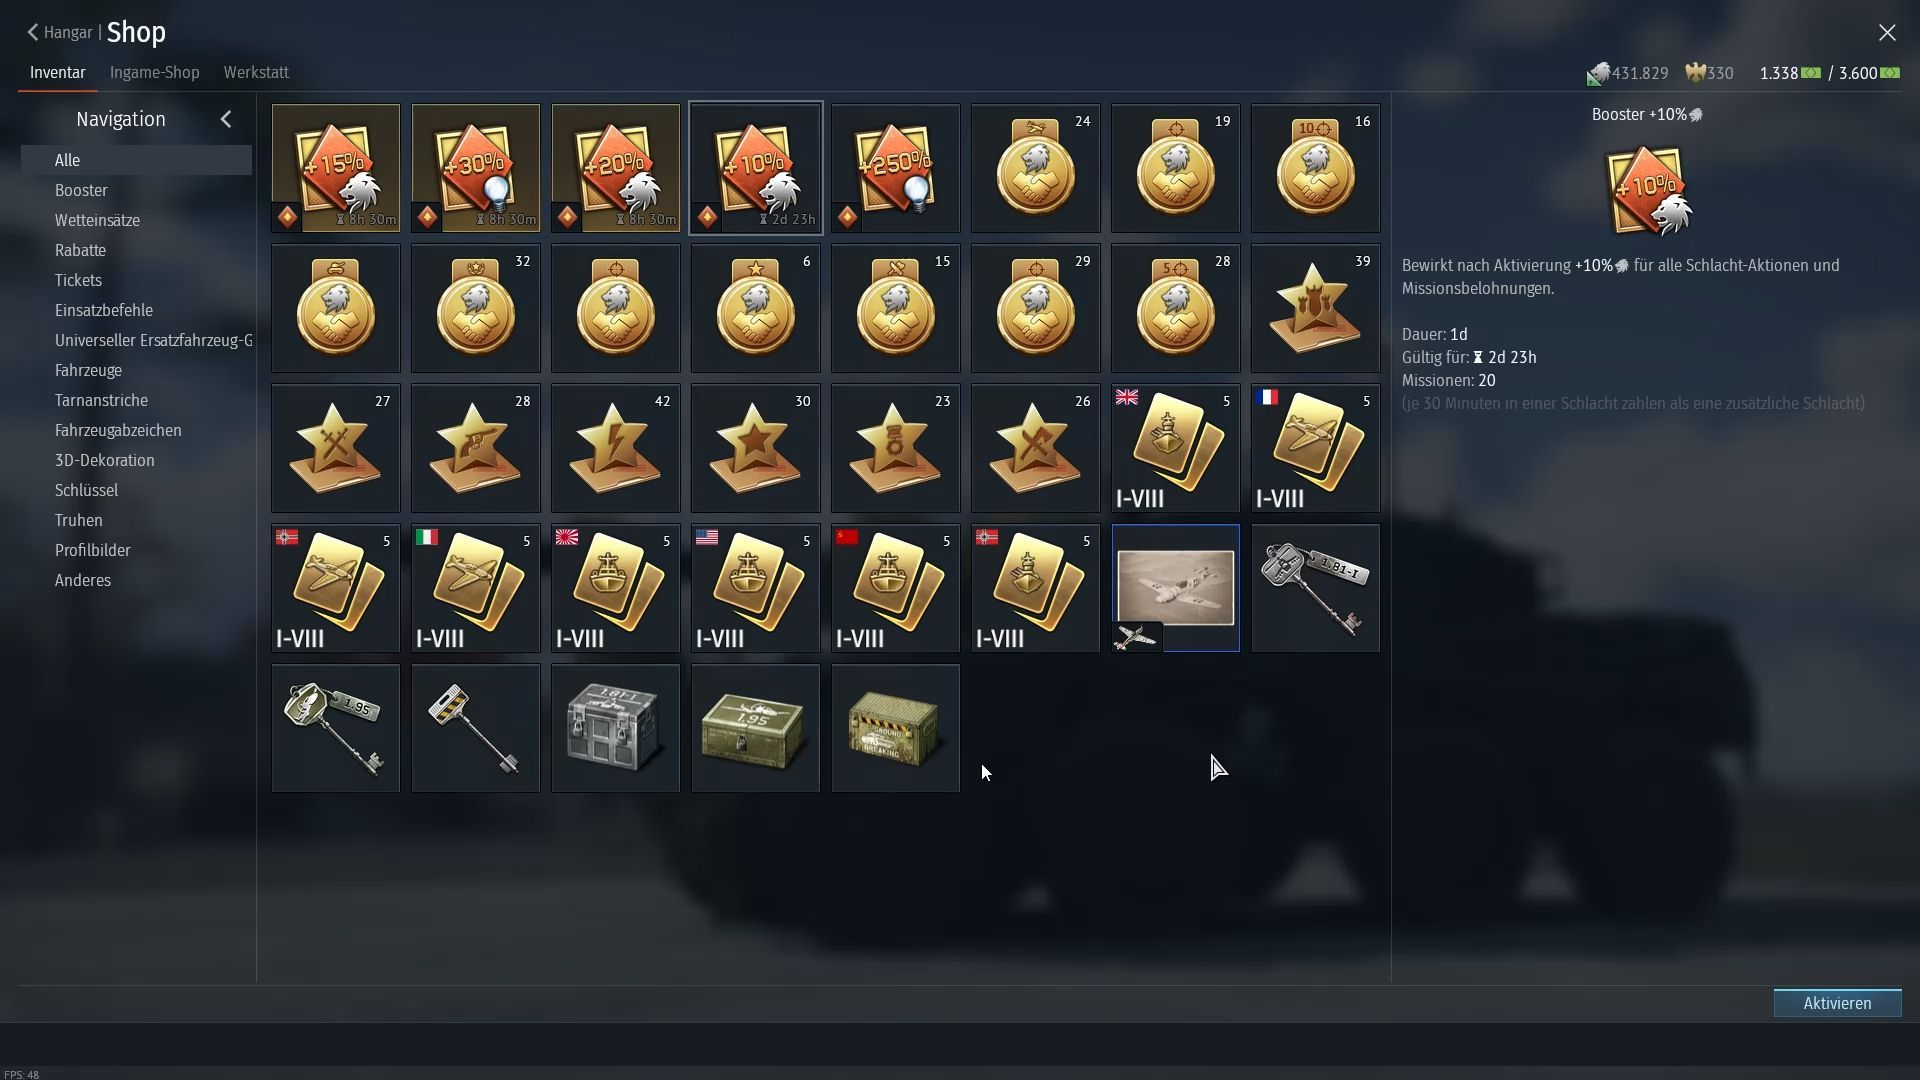Open the Werkstatt tab
1920x1080 pixels.
[x=256, y=72]
